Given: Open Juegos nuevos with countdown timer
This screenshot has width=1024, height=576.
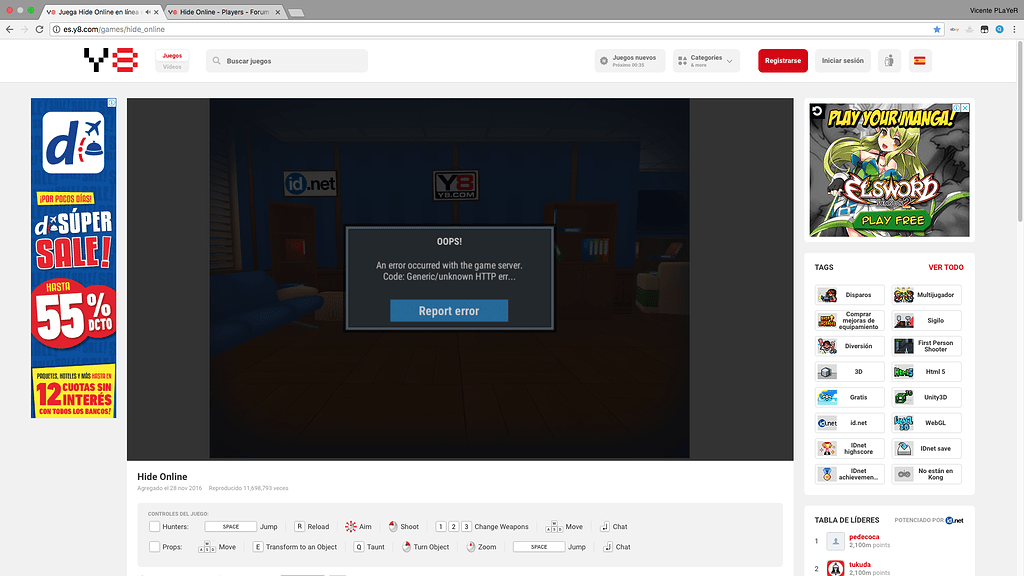Looking at the screenshot, I should pos(629,60).
